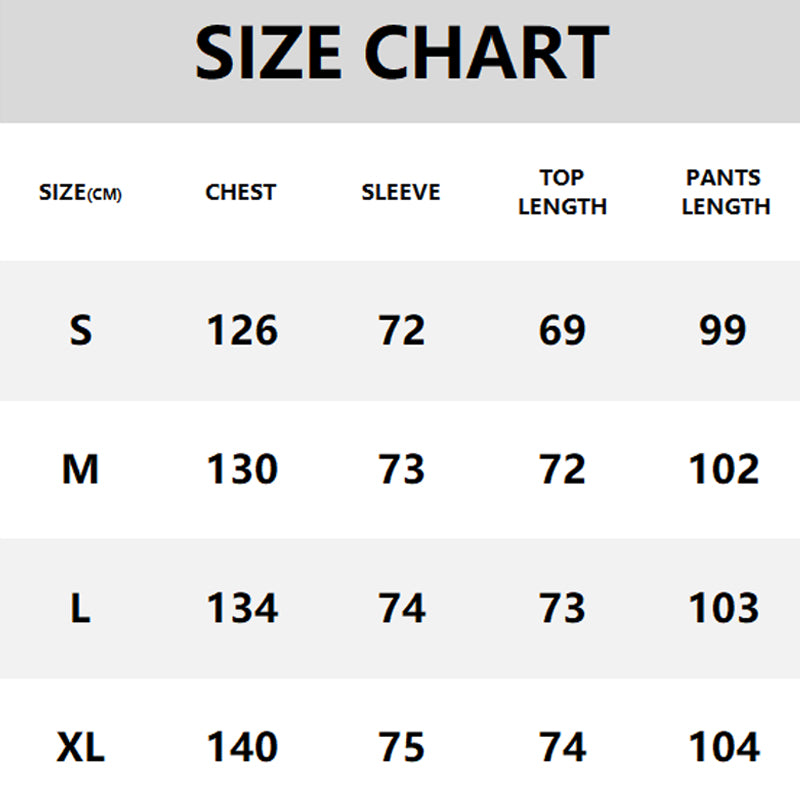Image resolution: width=800 pixels, height=800 pixels.
Task: Click sleeve value 75 for size XL
Action: [402, 747]
